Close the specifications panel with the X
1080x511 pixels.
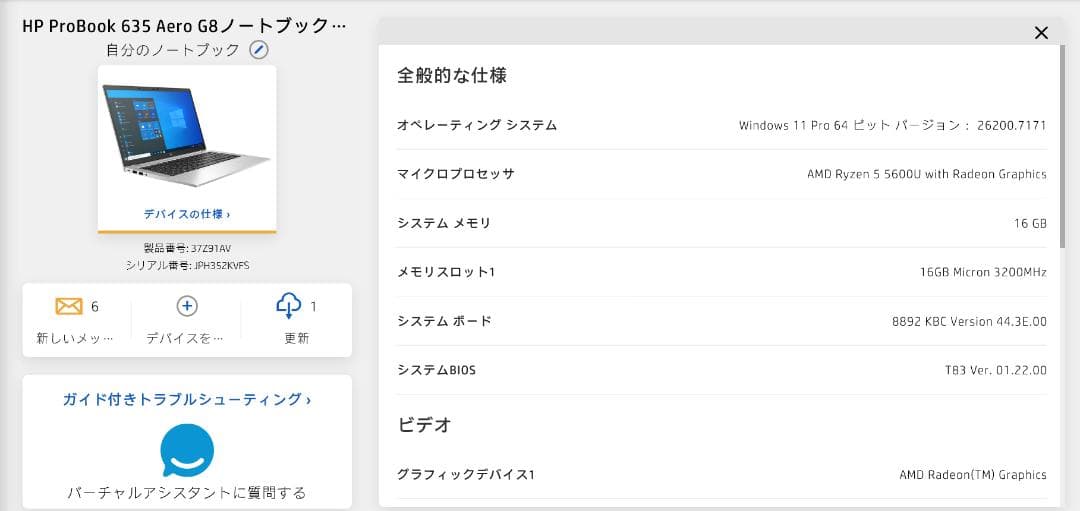(1041, 33)
